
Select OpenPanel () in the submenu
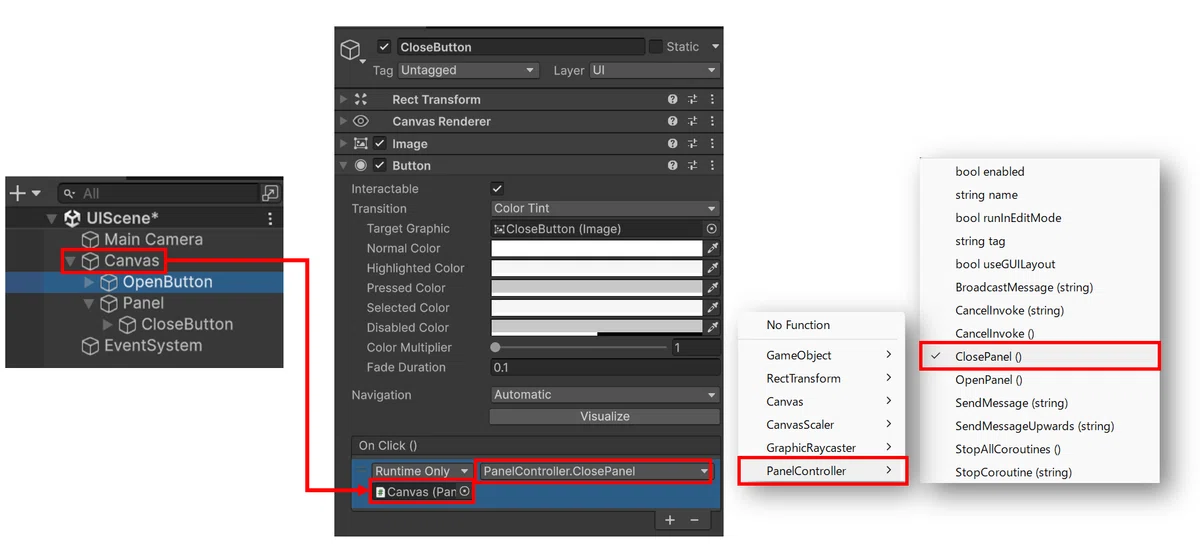tap(1039, 380)
